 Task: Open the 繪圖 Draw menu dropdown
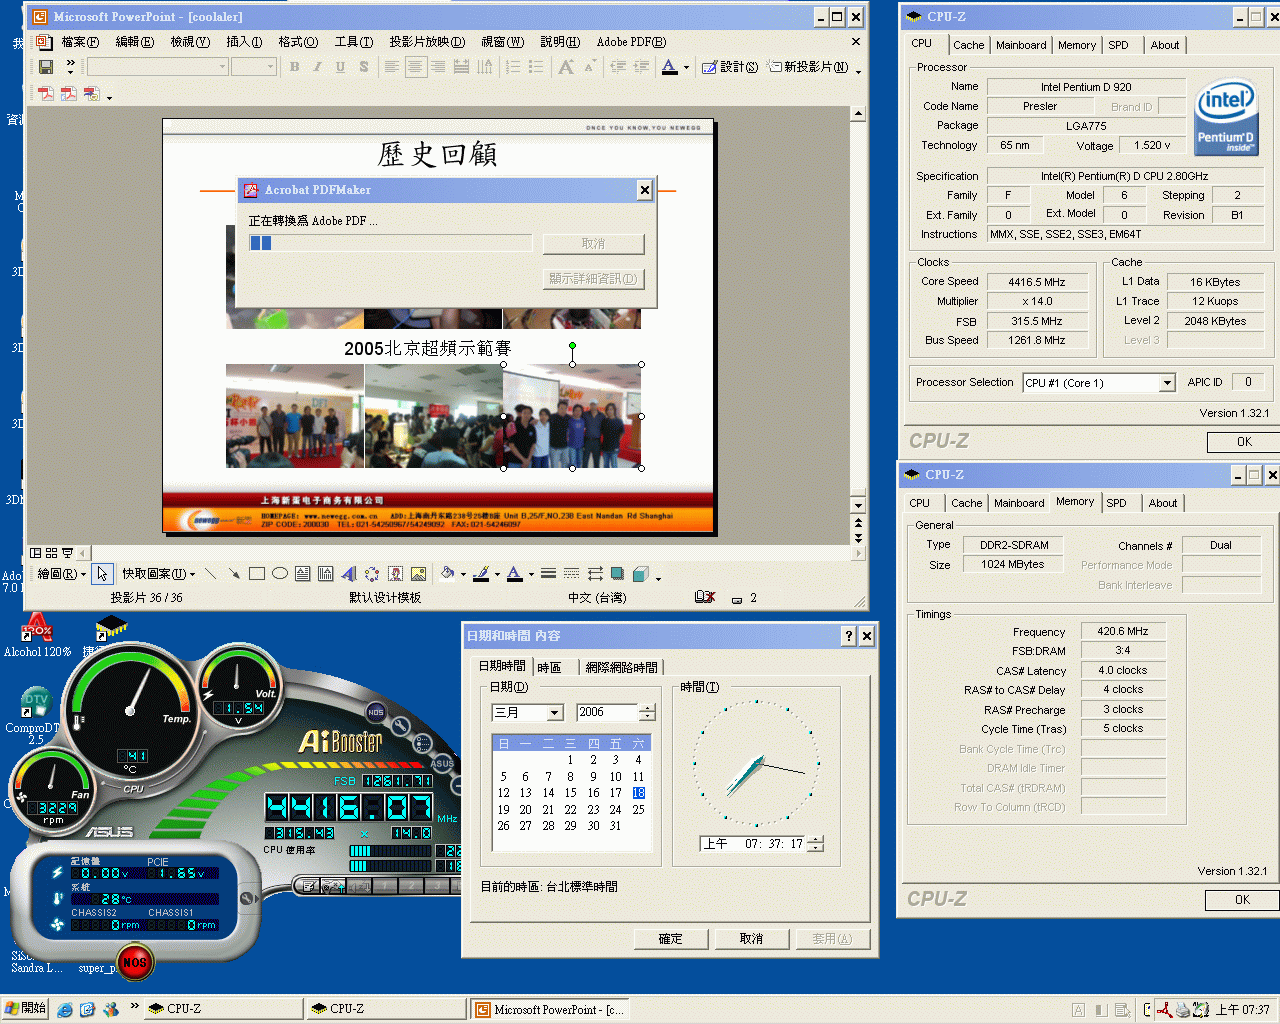tap(61, 574)
